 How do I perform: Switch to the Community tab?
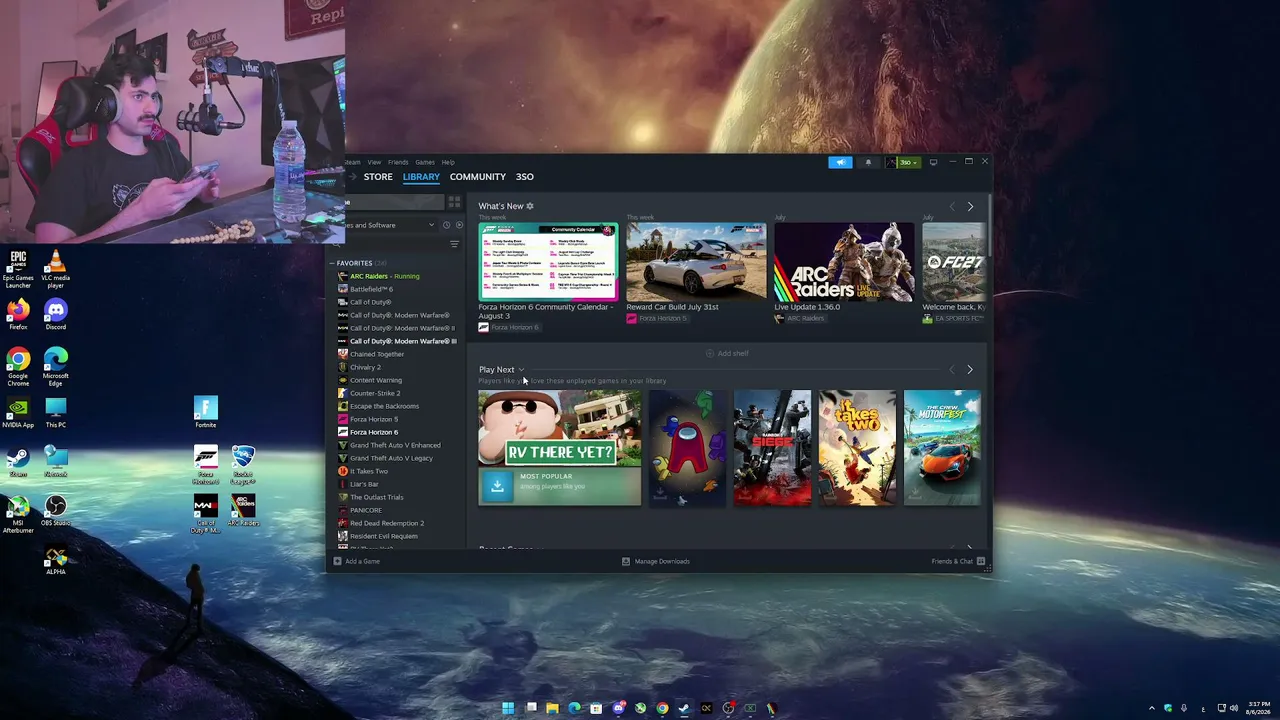tap(478, 177)
